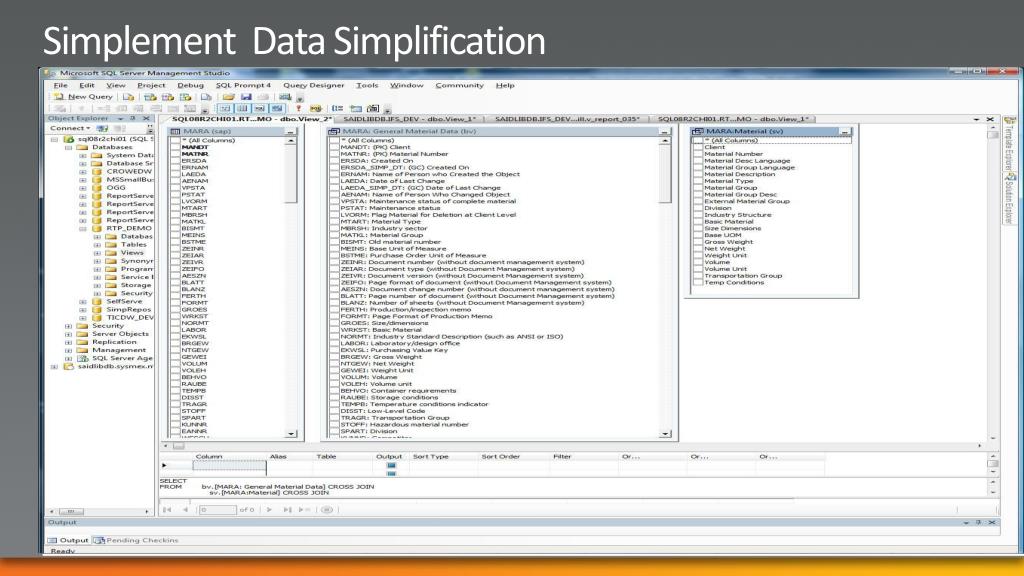Expand the Replication folder node
The width and height of the screenshot is (1024, 576).
click(69, 342)
